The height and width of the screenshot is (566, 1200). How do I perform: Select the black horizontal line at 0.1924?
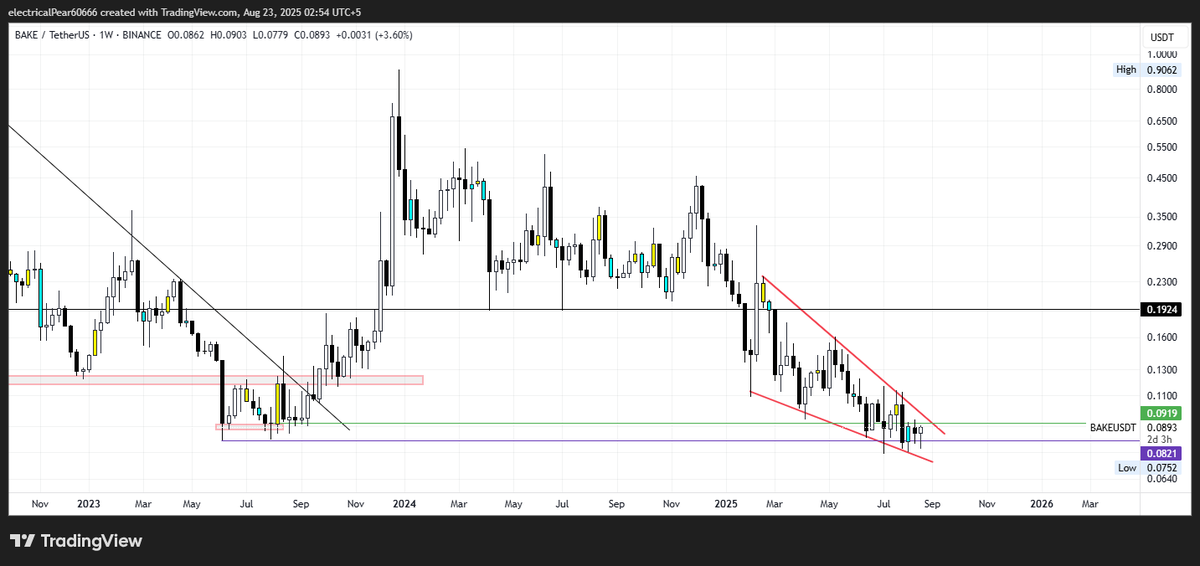[x=574, y=310]
